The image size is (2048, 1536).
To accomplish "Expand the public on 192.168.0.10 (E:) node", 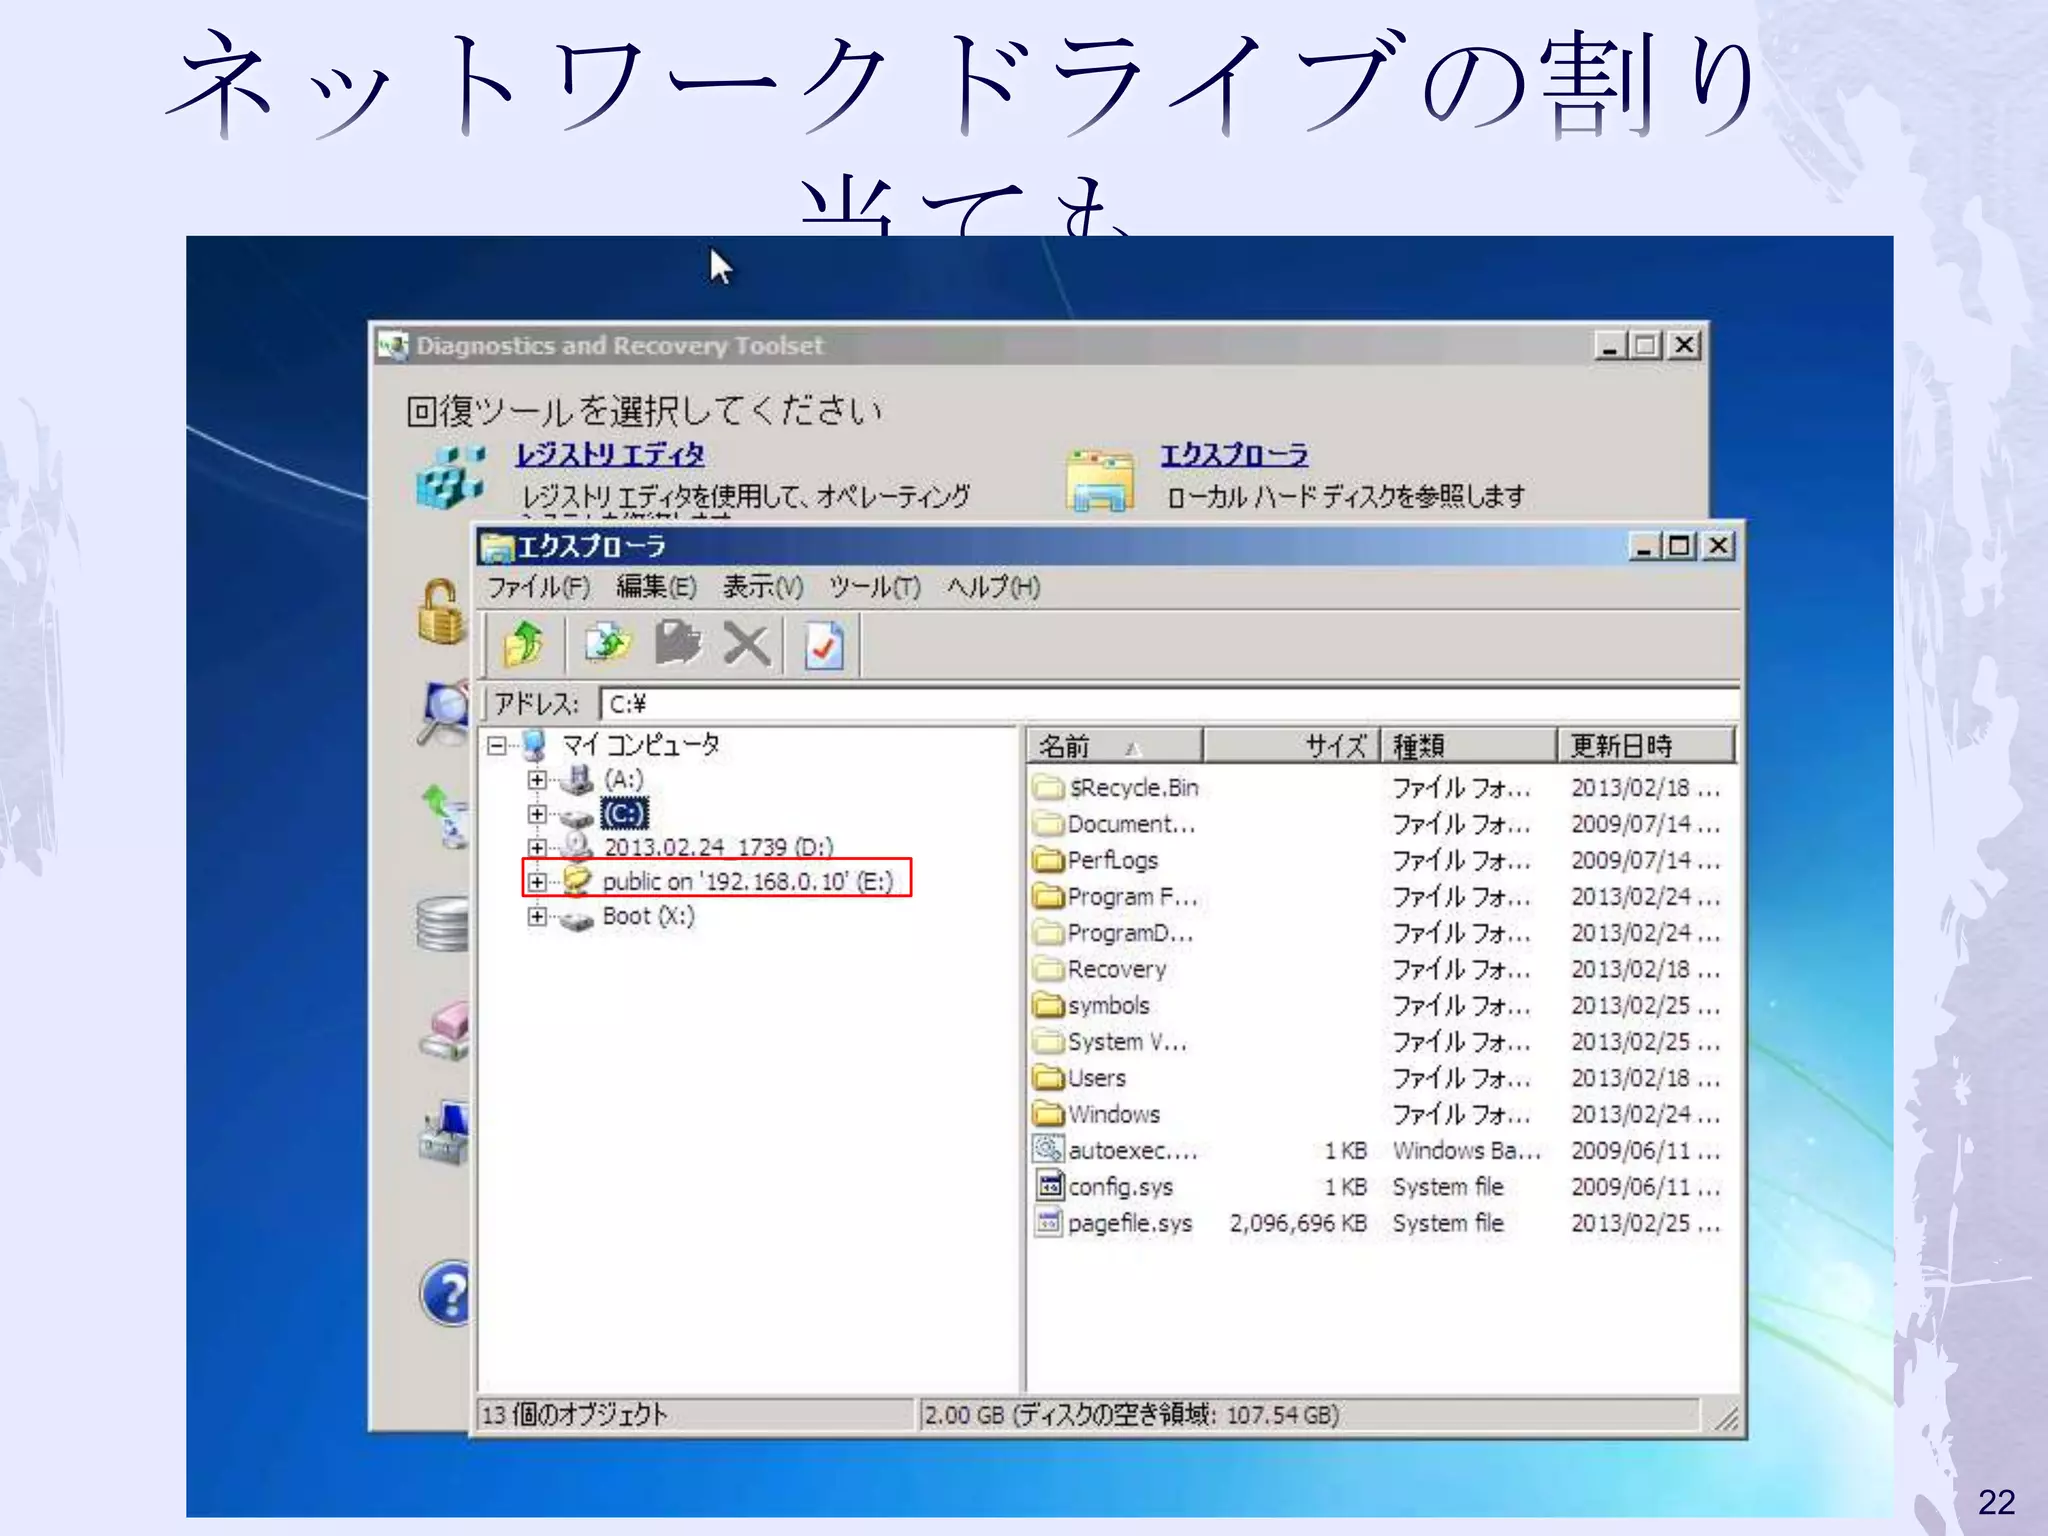I will (x=537, y=882).
